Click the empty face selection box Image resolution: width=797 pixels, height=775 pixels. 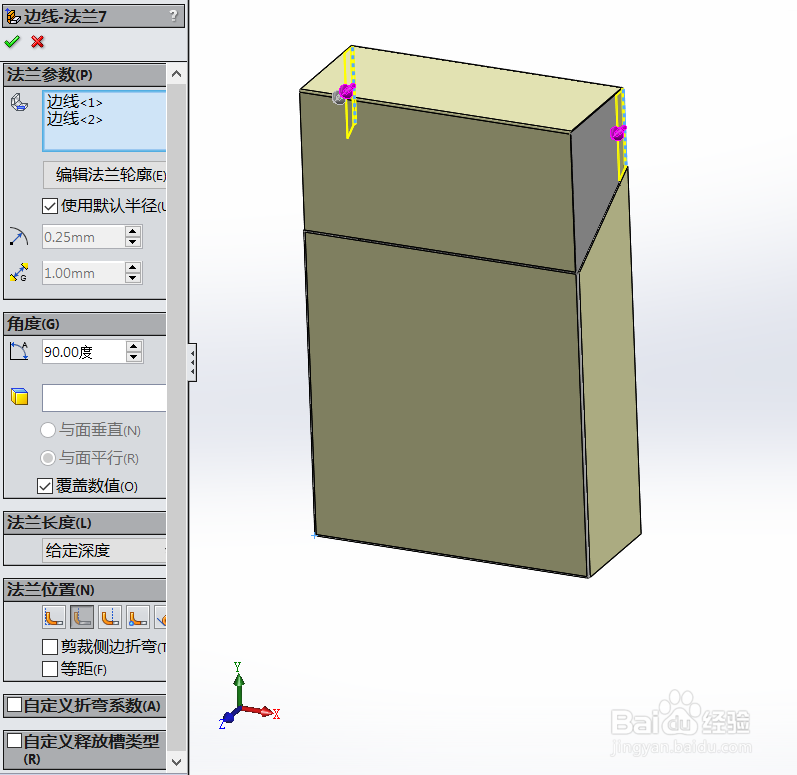(x=104, y=398)
